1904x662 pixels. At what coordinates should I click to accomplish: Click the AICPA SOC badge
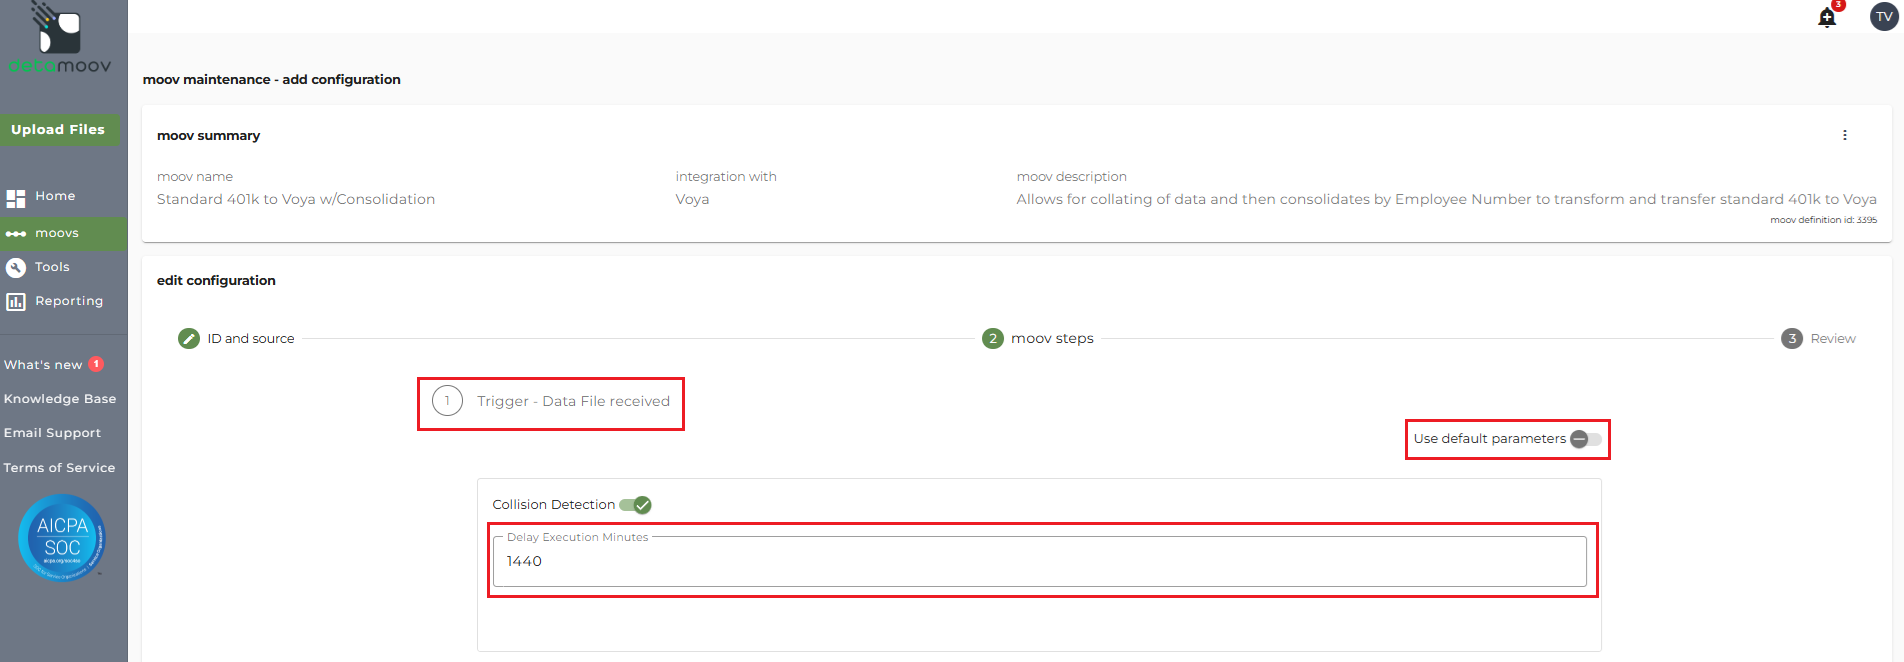coord(62,538)
